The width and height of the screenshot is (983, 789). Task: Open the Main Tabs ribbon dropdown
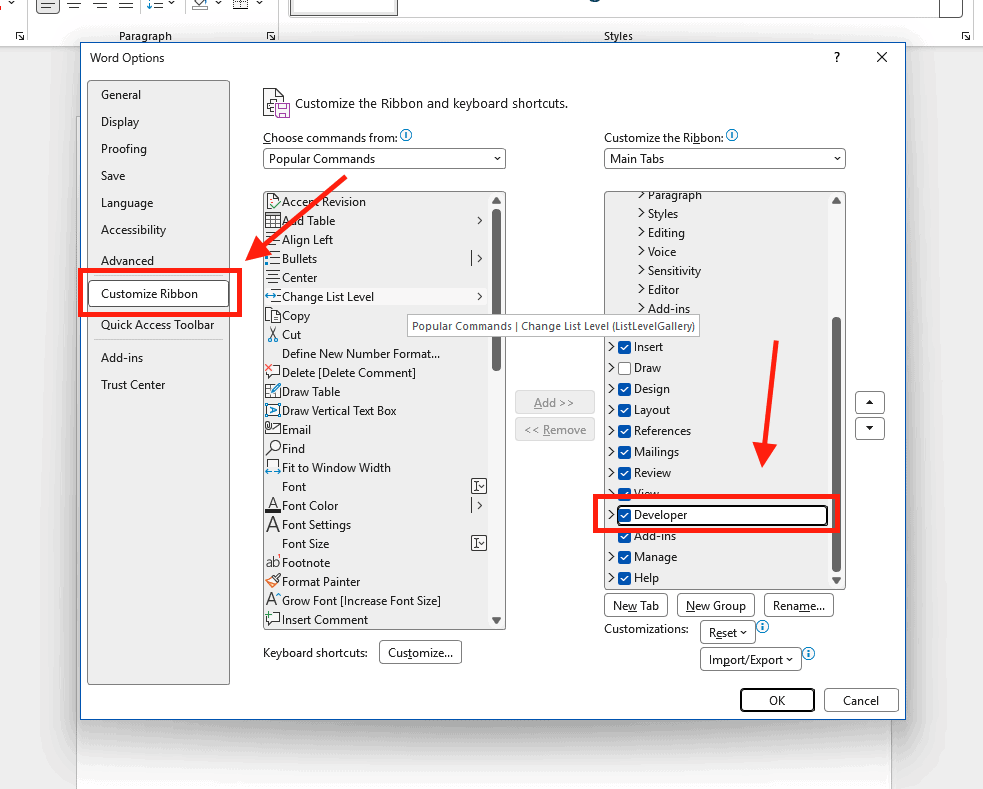(725, 159)
